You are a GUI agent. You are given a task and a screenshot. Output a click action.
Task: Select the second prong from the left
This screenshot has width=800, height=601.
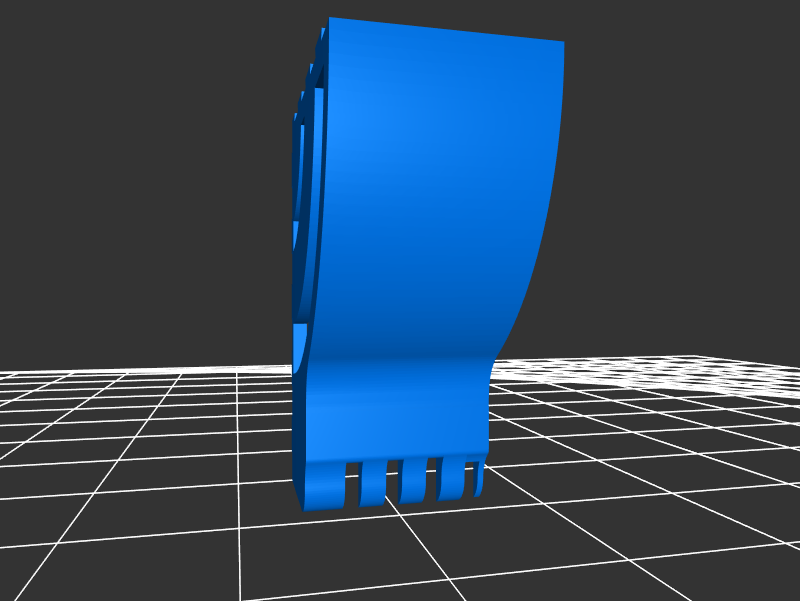pos(373,481)
